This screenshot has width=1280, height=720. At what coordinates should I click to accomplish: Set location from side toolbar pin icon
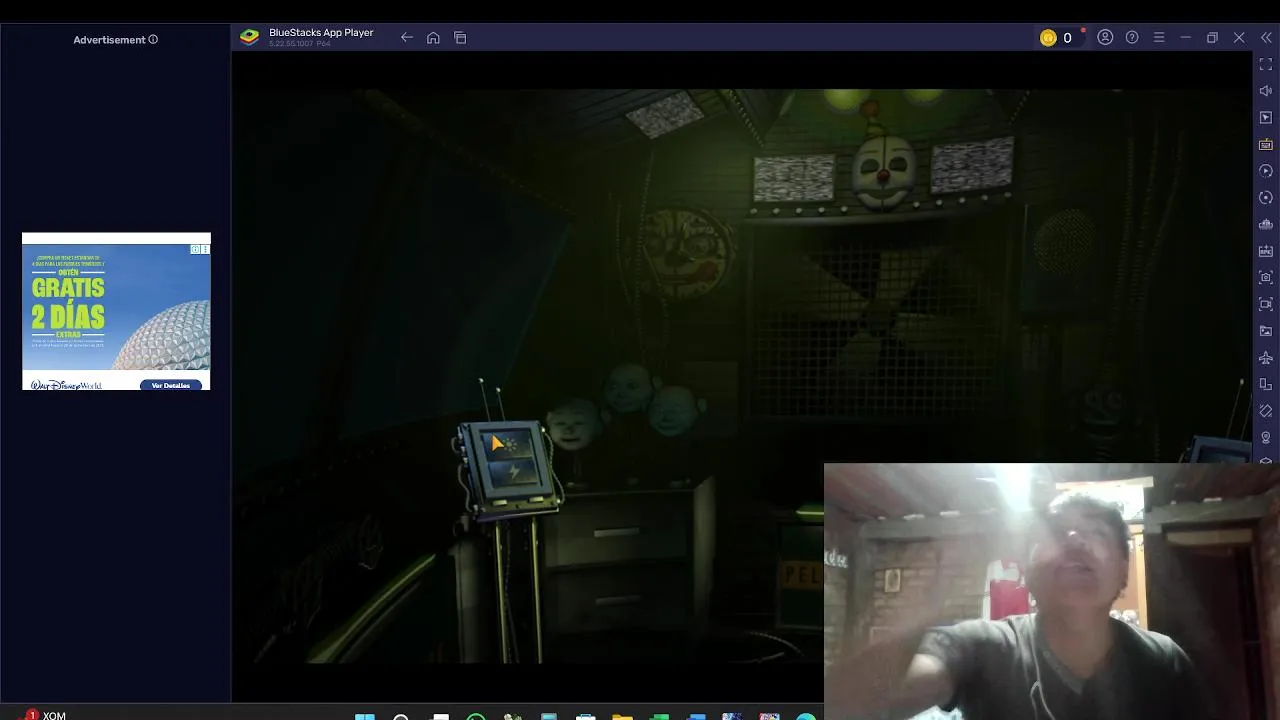click(x=1266, y=438)
